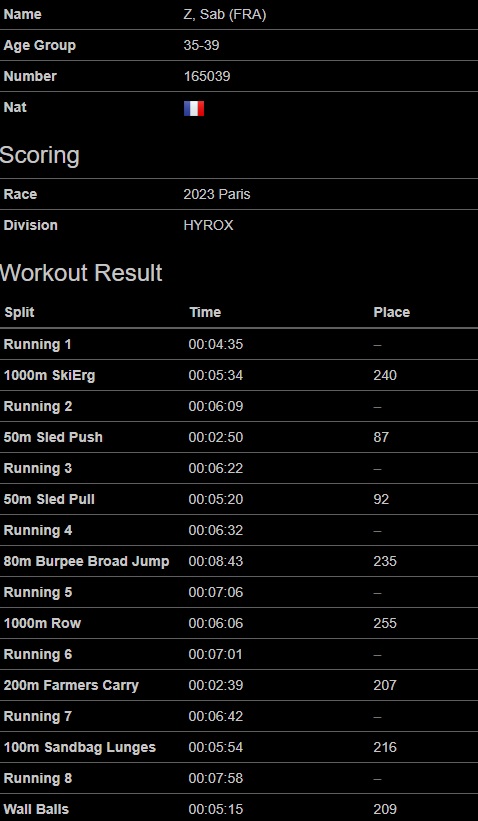This screenshot has width=478, height=821.
Task: Click the Age Group value 35-39
Action: pyautogui.click(x=201, y=46)
